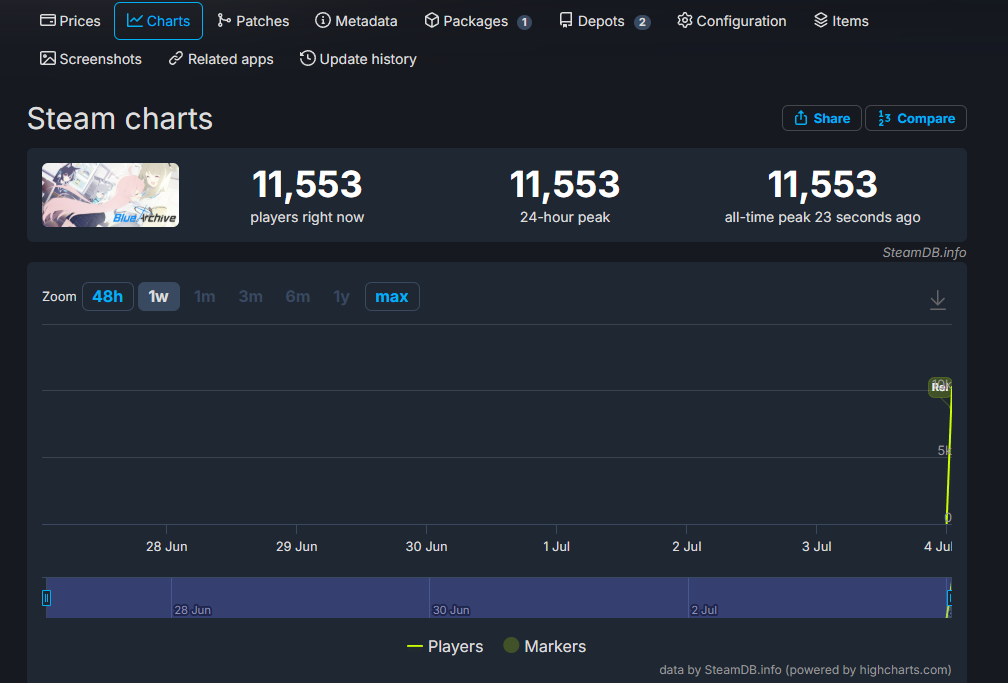Image resolution: width=1008 pixels, height=683 pixels.
Task: Click the cube Packages icon
Action: [432, 21]
